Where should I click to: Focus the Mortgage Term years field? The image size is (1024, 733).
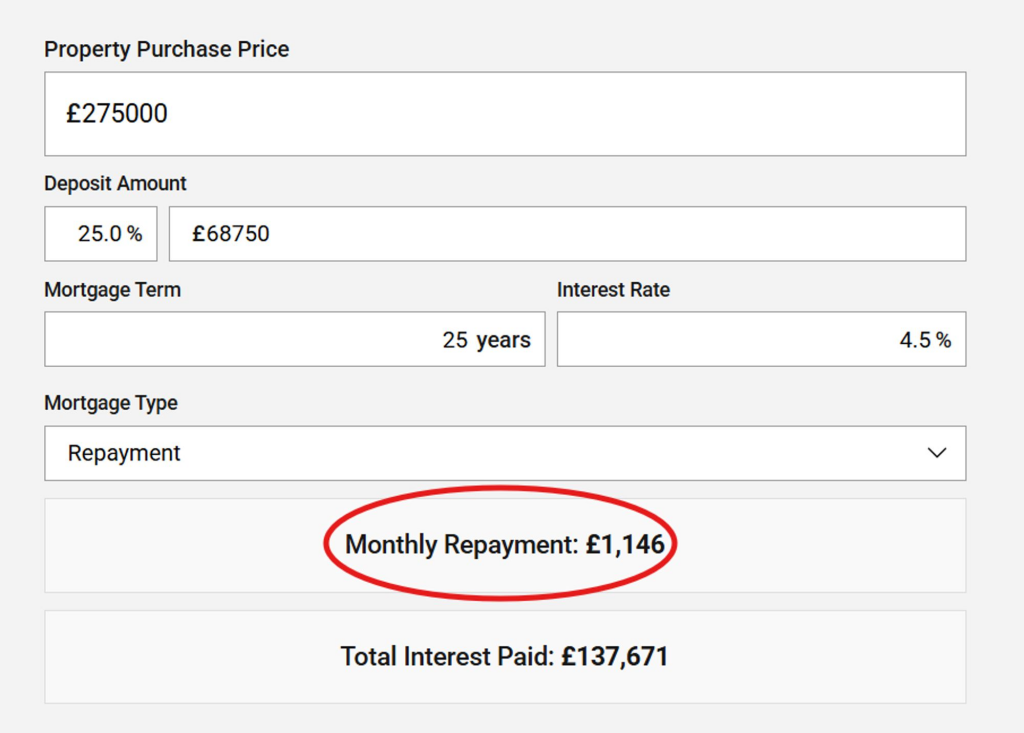coord(294,340)
